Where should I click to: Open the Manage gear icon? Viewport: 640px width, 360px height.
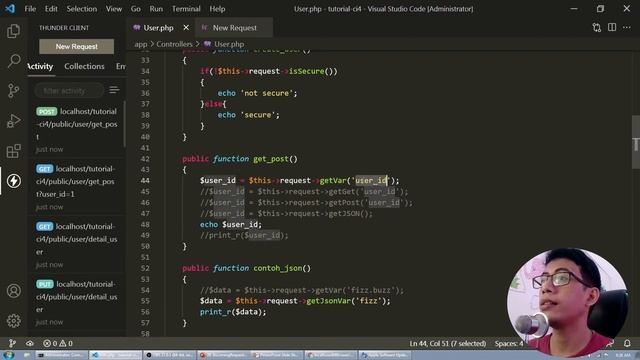coord(13,321)
